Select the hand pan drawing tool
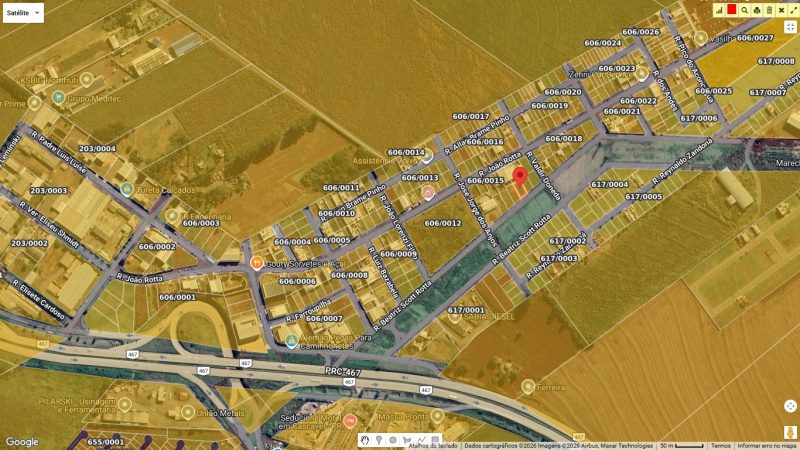 [x=365, y=439]
